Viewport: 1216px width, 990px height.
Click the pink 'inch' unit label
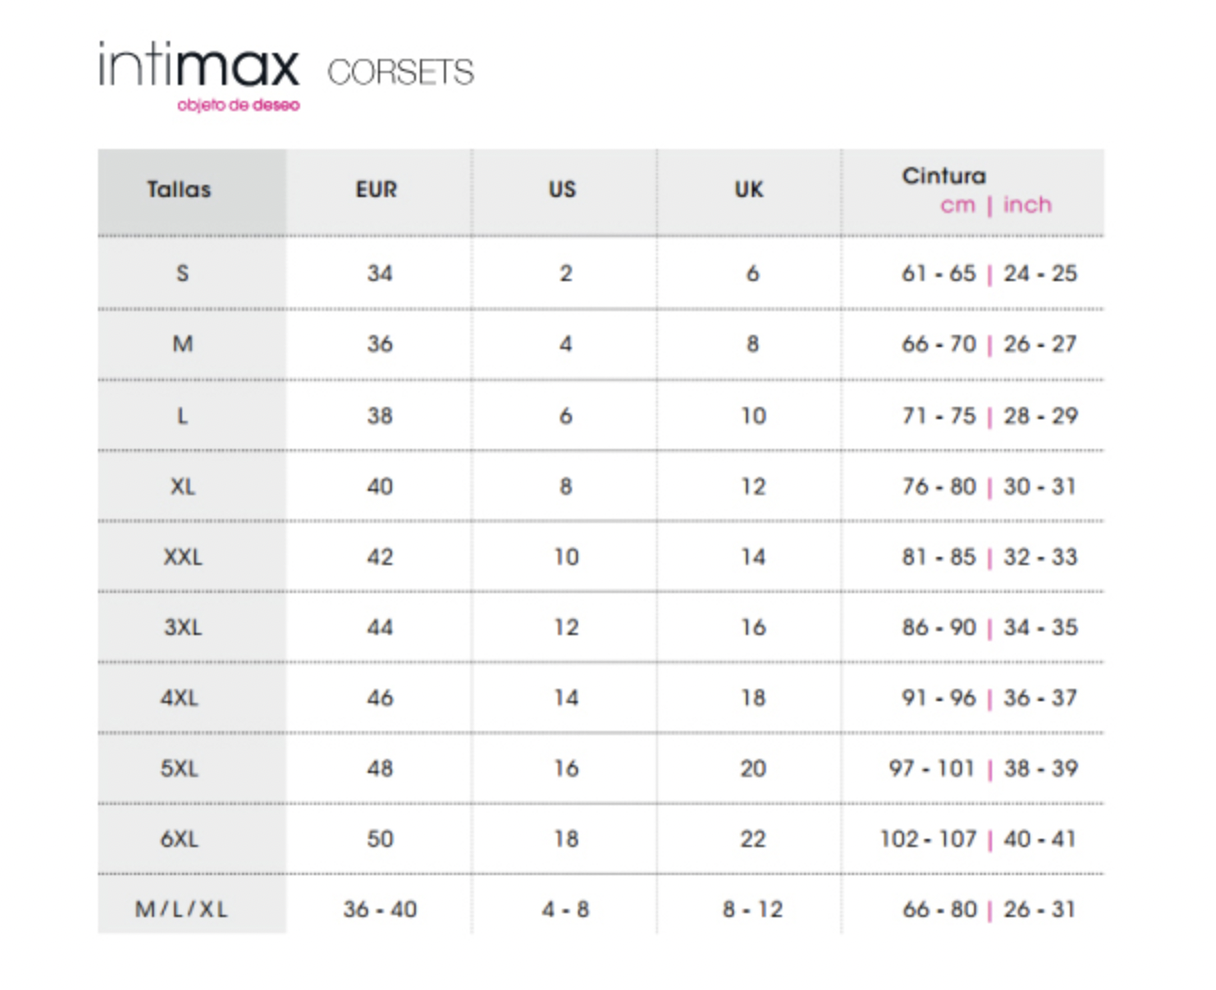(1027, 205)
